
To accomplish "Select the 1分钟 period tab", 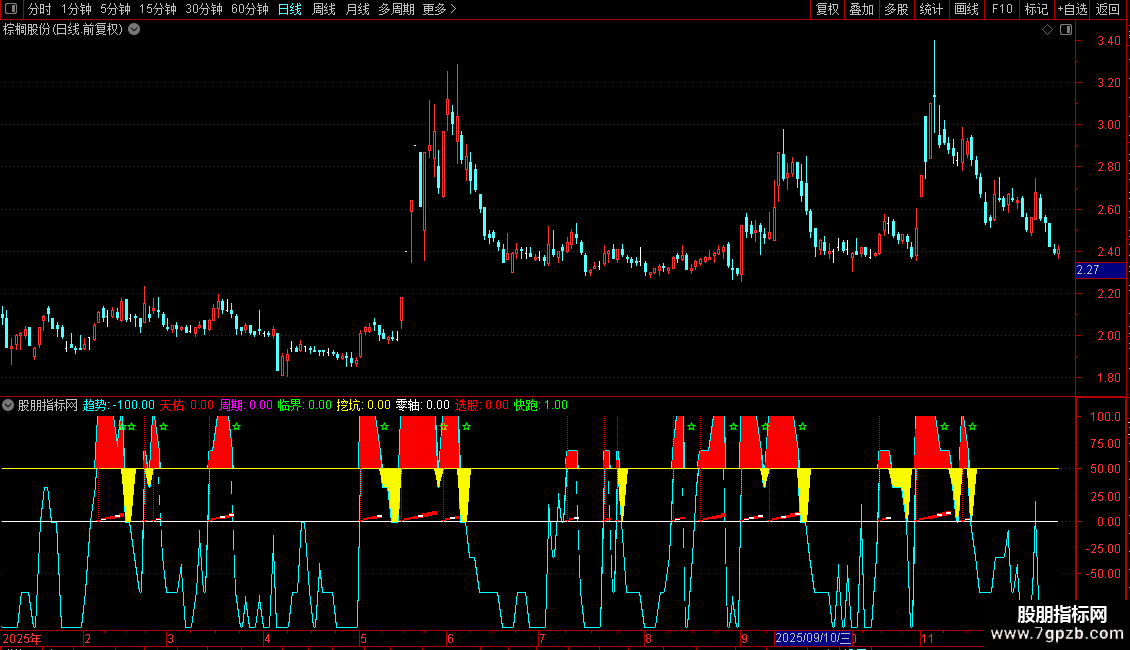I will 76,9.
